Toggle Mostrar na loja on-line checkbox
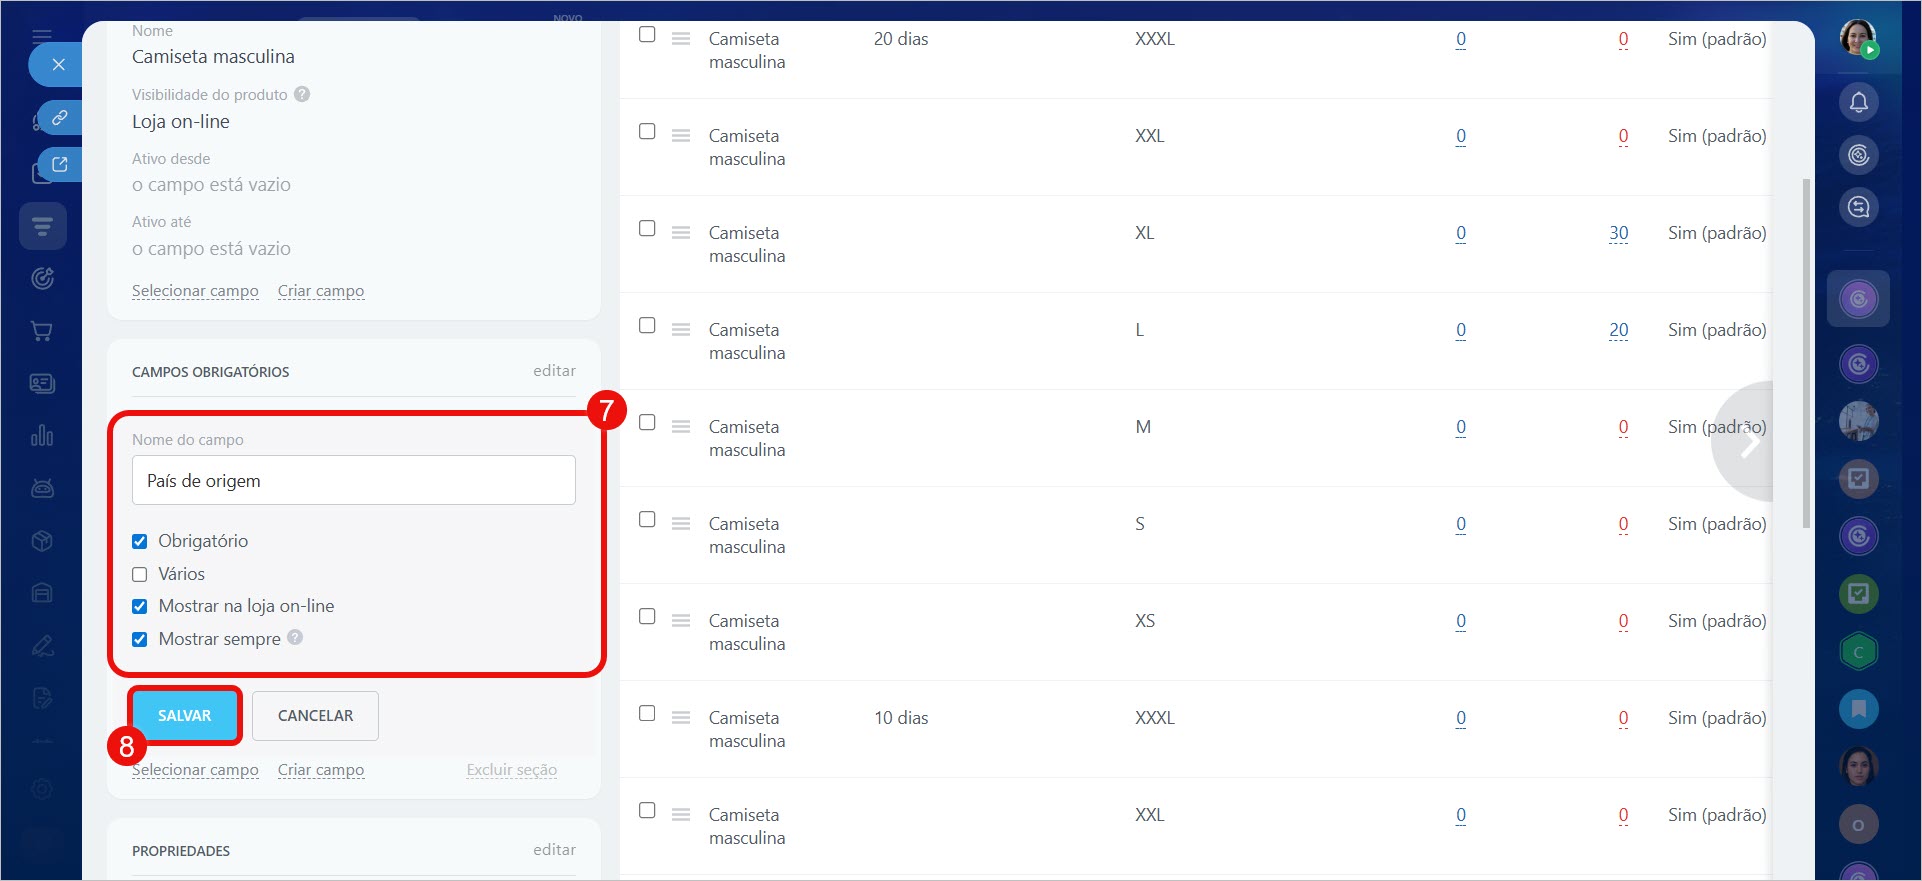 tap(140, 606)
